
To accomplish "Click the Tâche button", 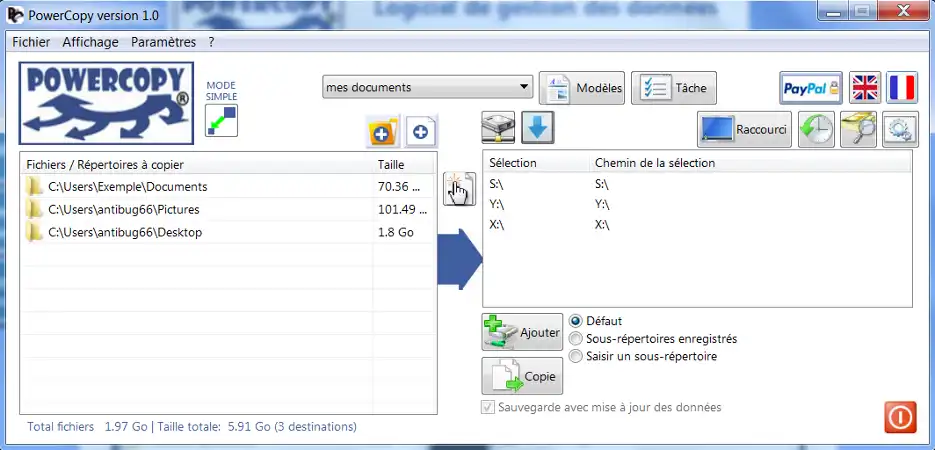I will (674, 88).
